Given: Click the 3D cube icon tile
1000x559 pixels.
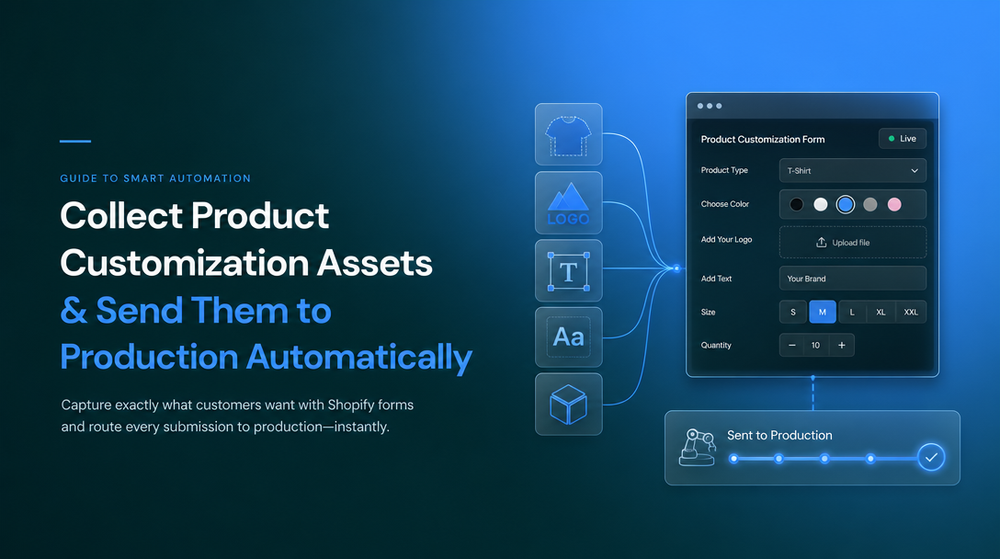Looking at the screenshot, I should 568,404.
